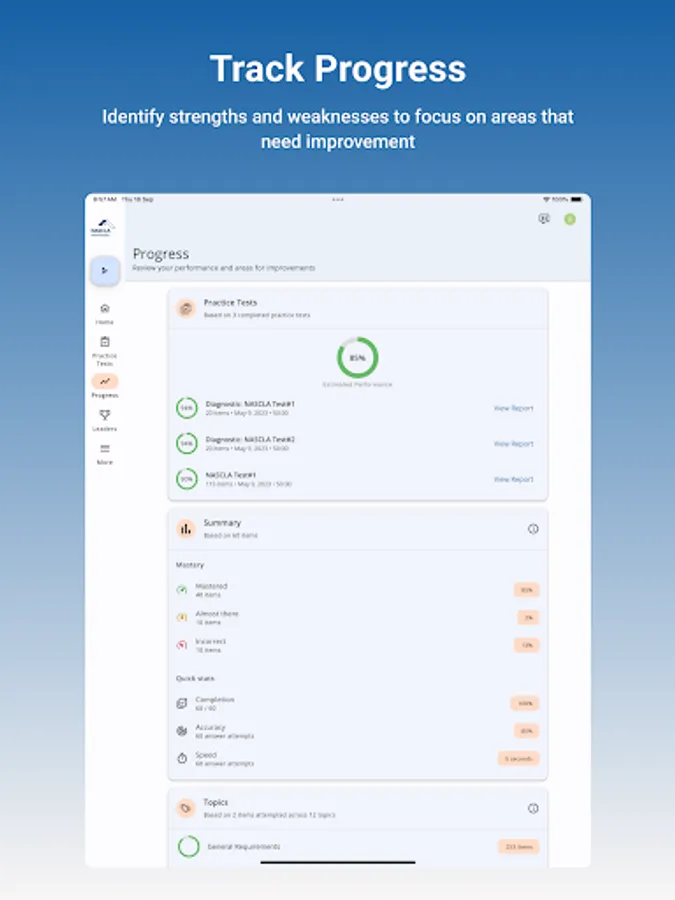Viewport: 675px width, 900px height.
Task: View Report for NASCLA Test#1
Action: [513, 479]
